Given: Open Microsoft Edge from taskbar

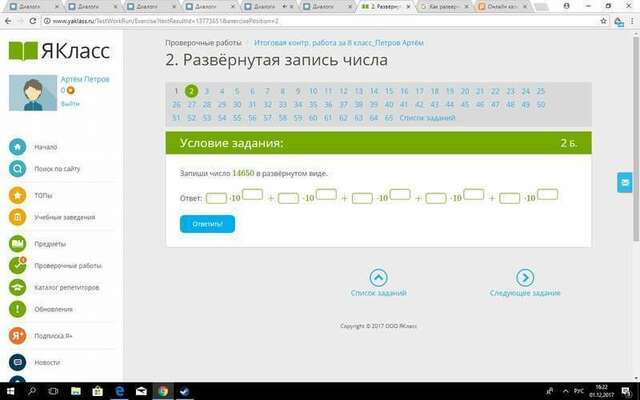Looking at the screenshot, I should point(119,391).
